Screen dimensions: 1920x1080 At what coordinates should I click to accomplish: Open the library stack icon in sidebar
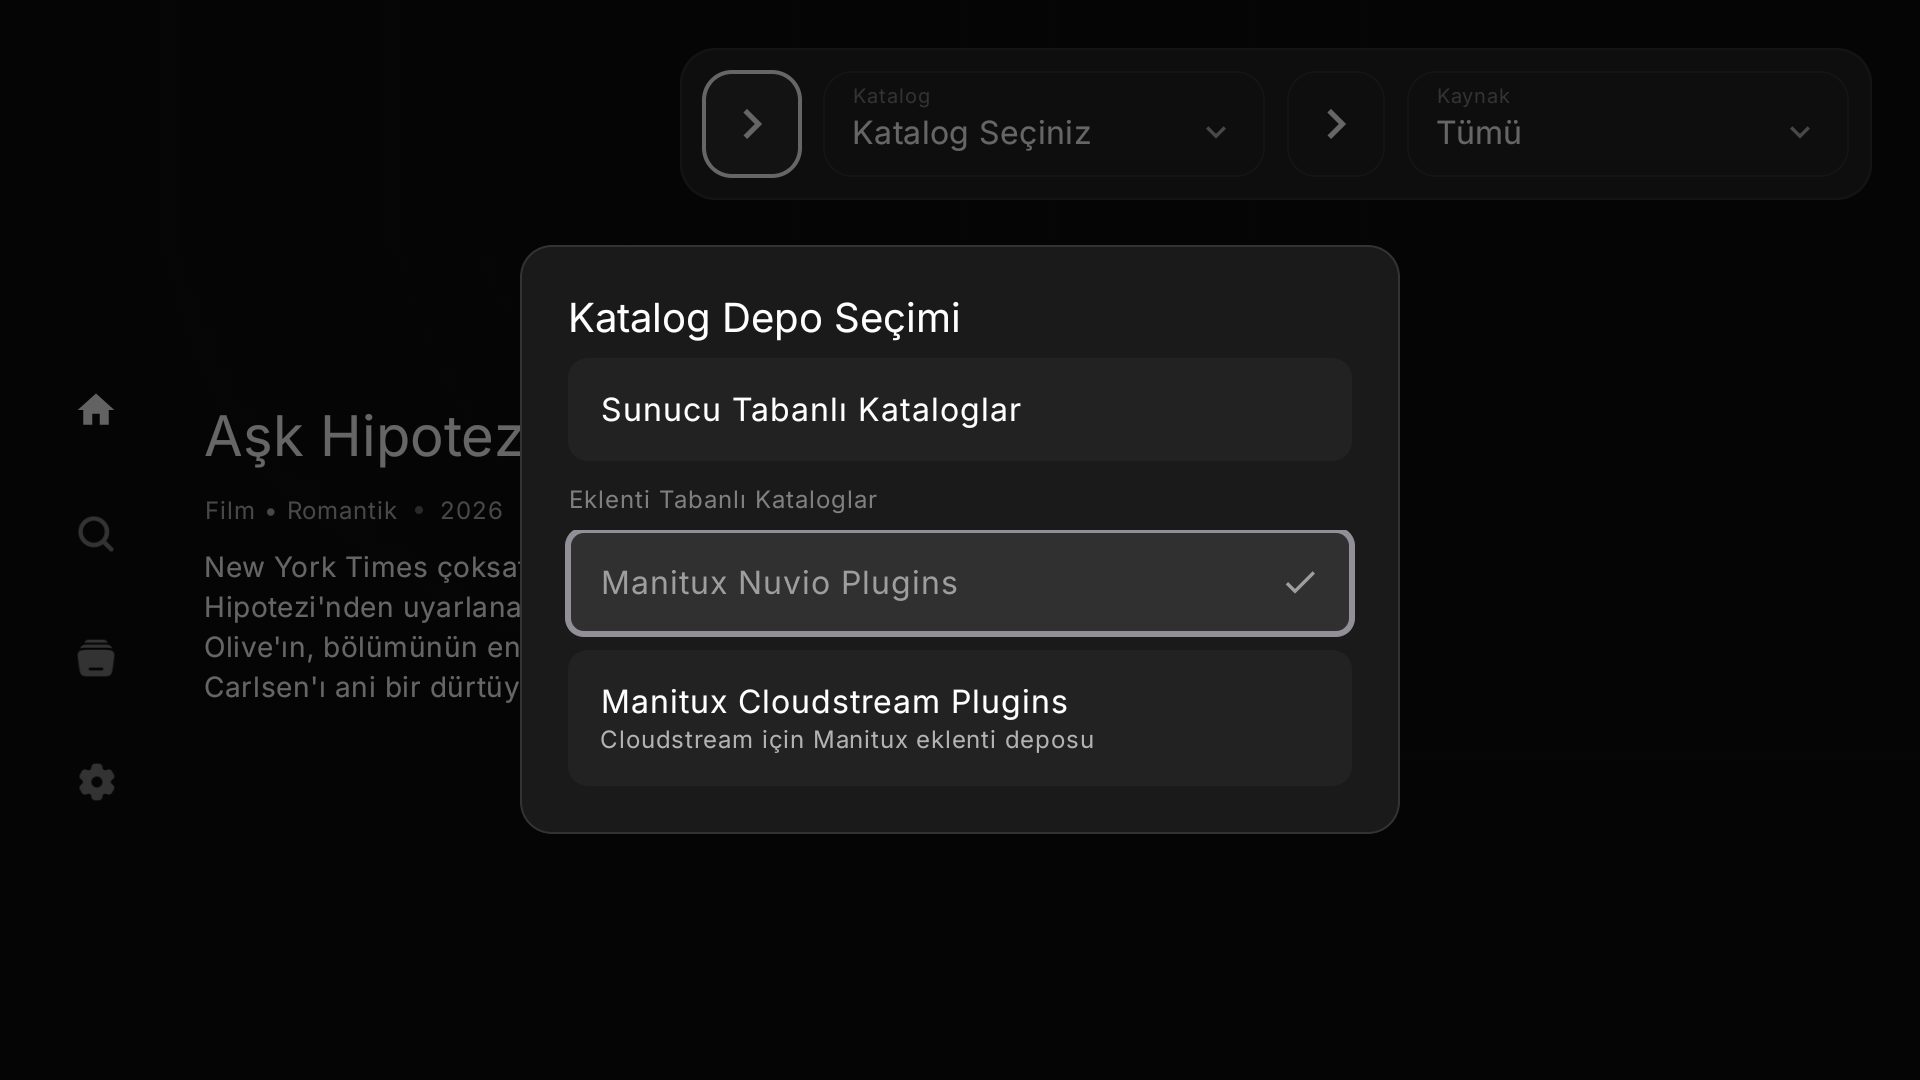[x=96, y=658]
